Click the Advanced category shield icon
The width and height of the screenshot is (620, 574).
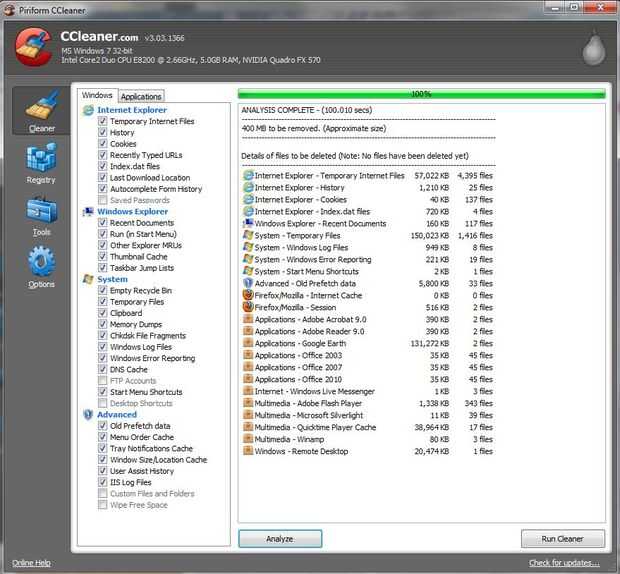88,415
